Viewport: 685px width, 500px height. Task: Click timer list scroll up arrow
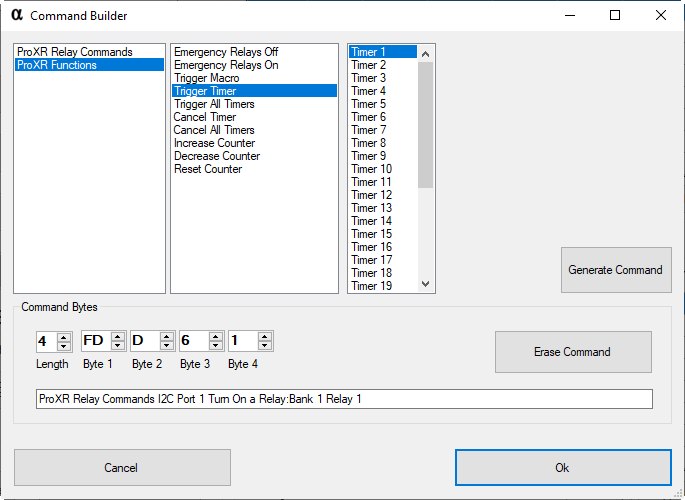[x=426, y=54]
